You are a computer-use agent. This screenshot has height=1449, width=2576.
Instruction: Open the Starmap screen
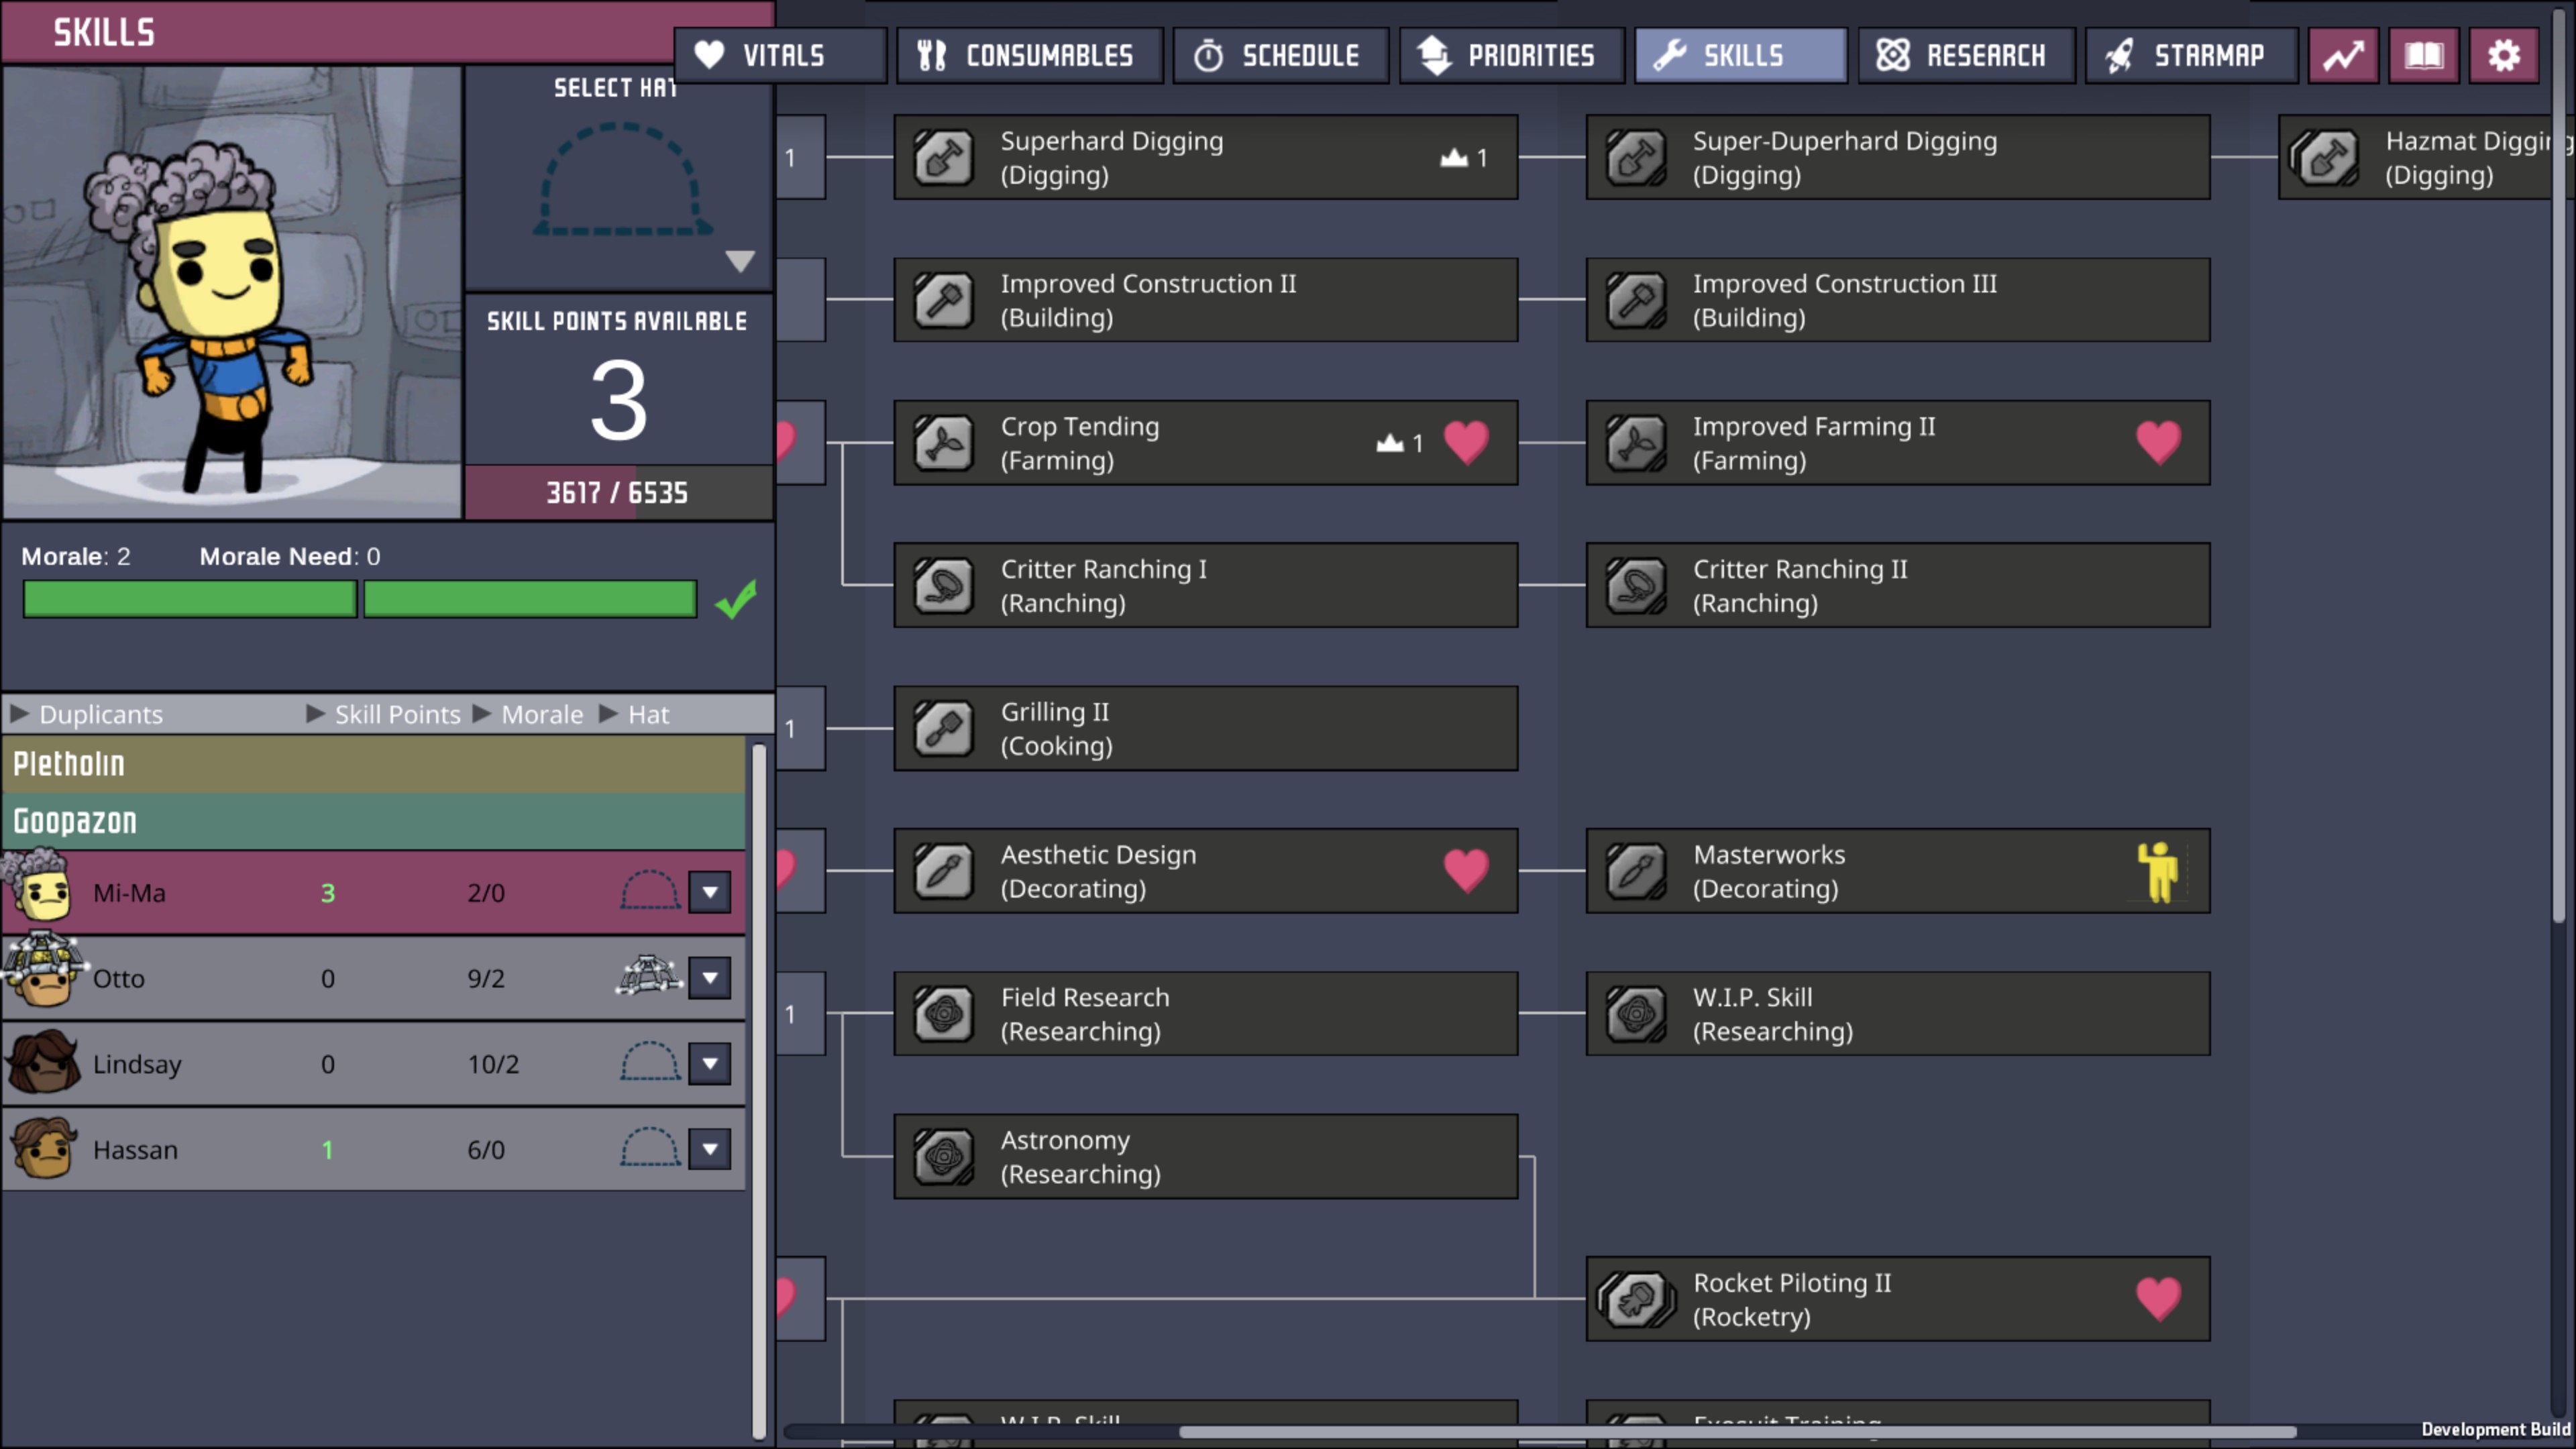coord(2191,55)
